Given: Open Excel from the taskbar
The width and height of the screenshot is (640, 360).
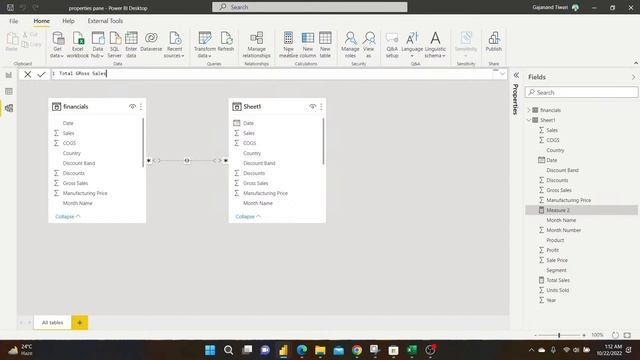Looking at the screenshot, I should coord(412,350).
